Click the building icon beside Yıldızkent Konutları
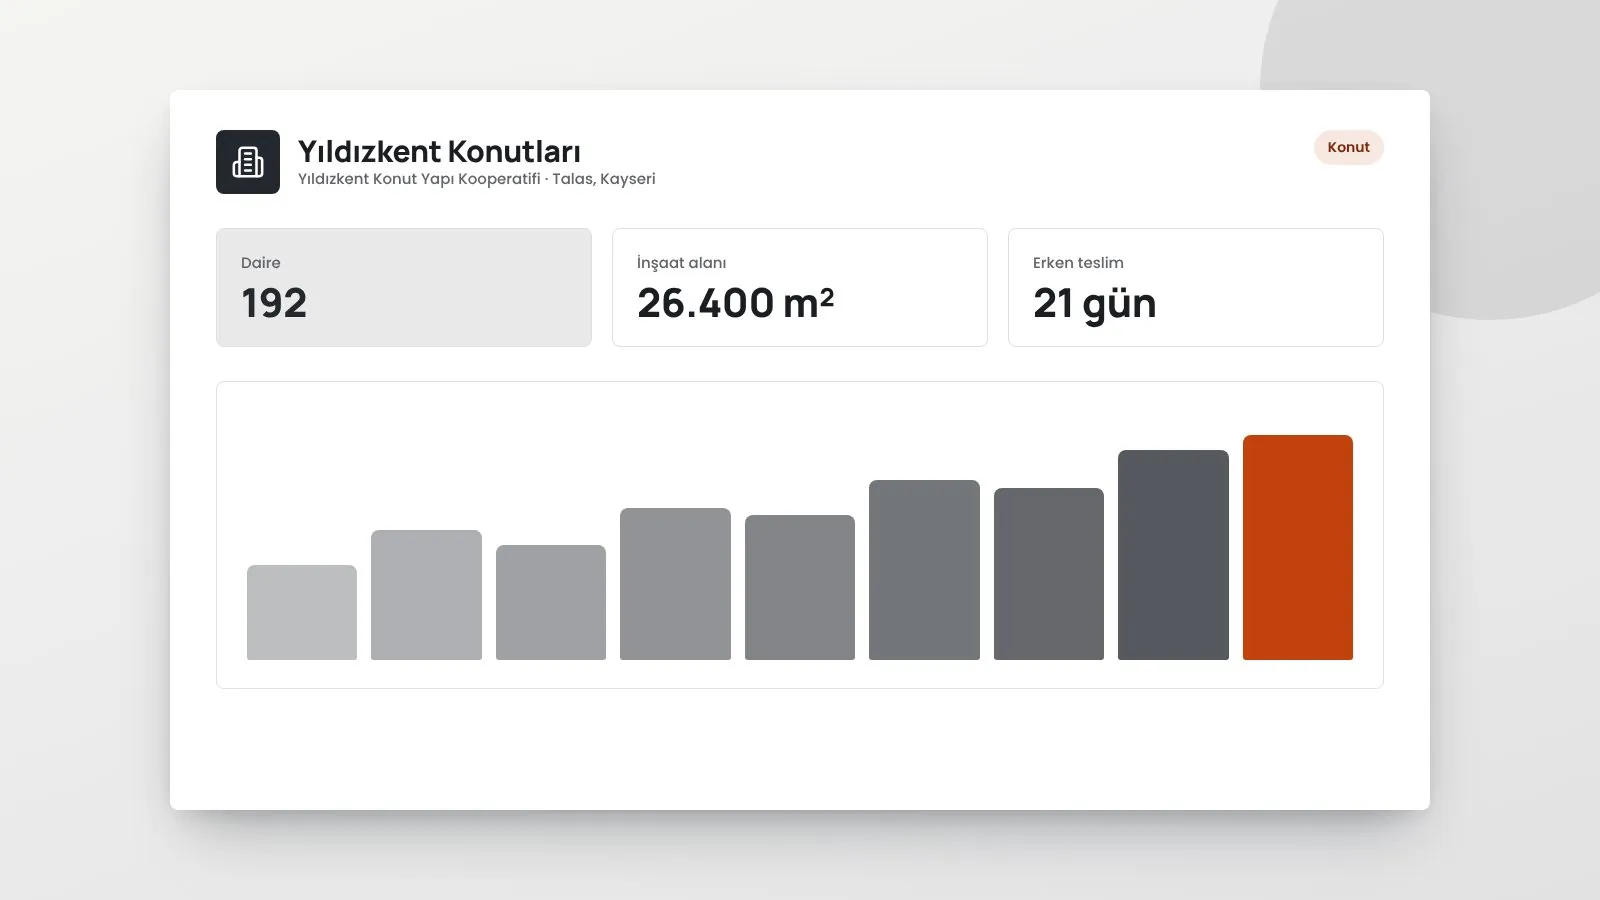 pyautogui.click(x=248, y=162)
